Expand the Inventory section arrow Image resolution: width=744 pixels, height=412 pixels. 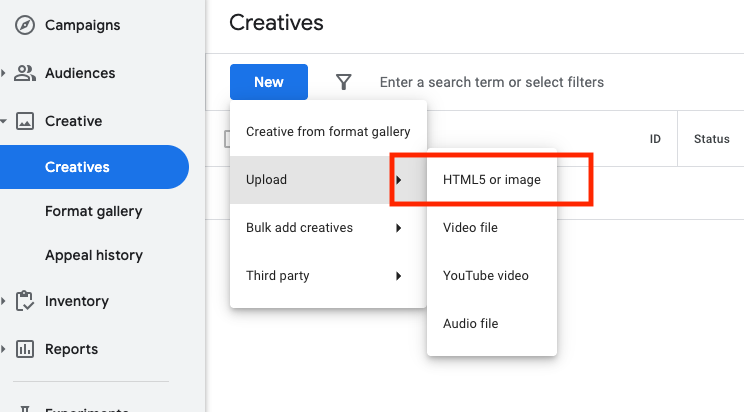5,301
